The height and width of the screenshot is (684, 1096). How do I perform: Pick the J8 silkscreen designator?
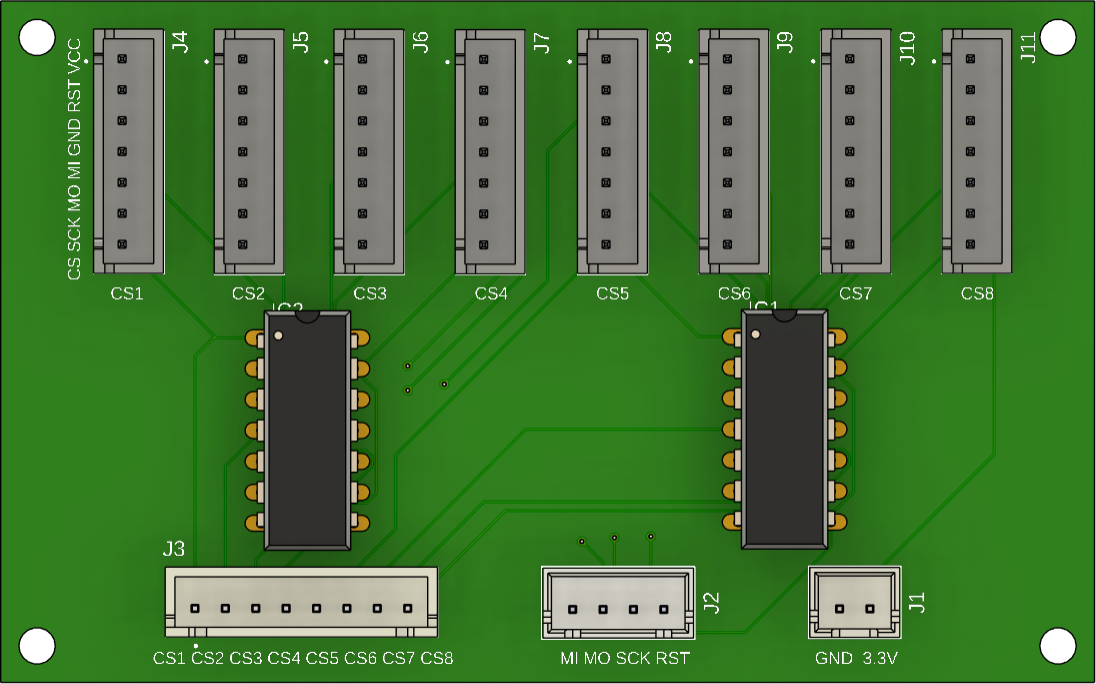(x=663, y=42)
